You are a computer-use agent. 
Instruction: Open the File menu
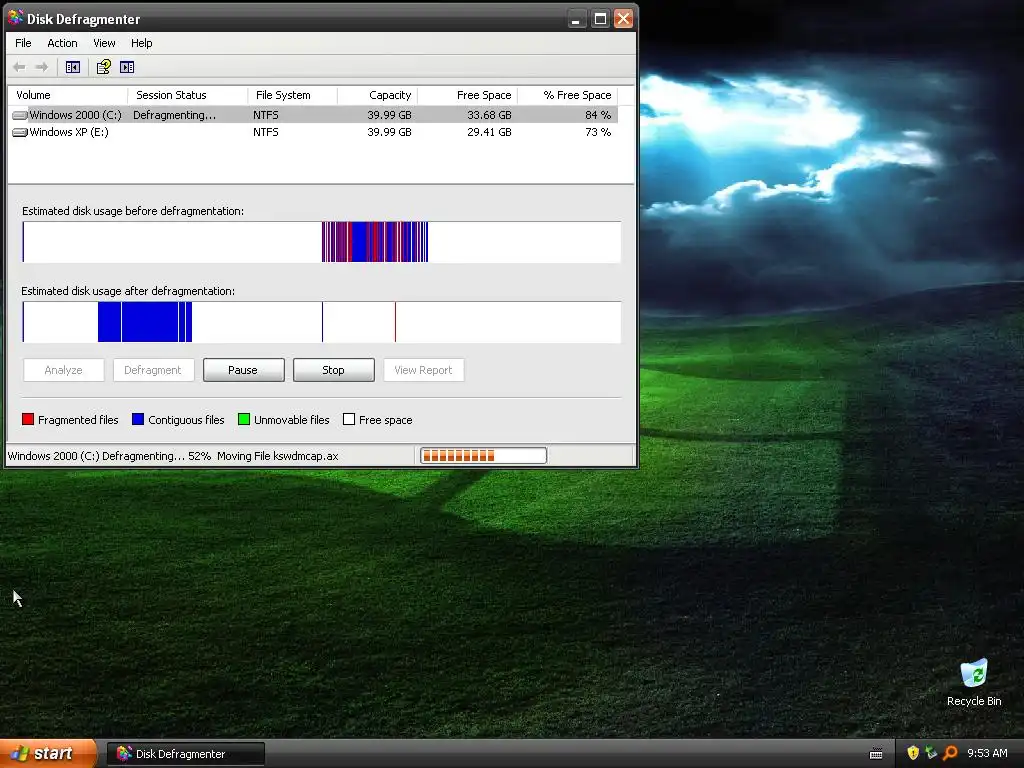click(23, 43)
